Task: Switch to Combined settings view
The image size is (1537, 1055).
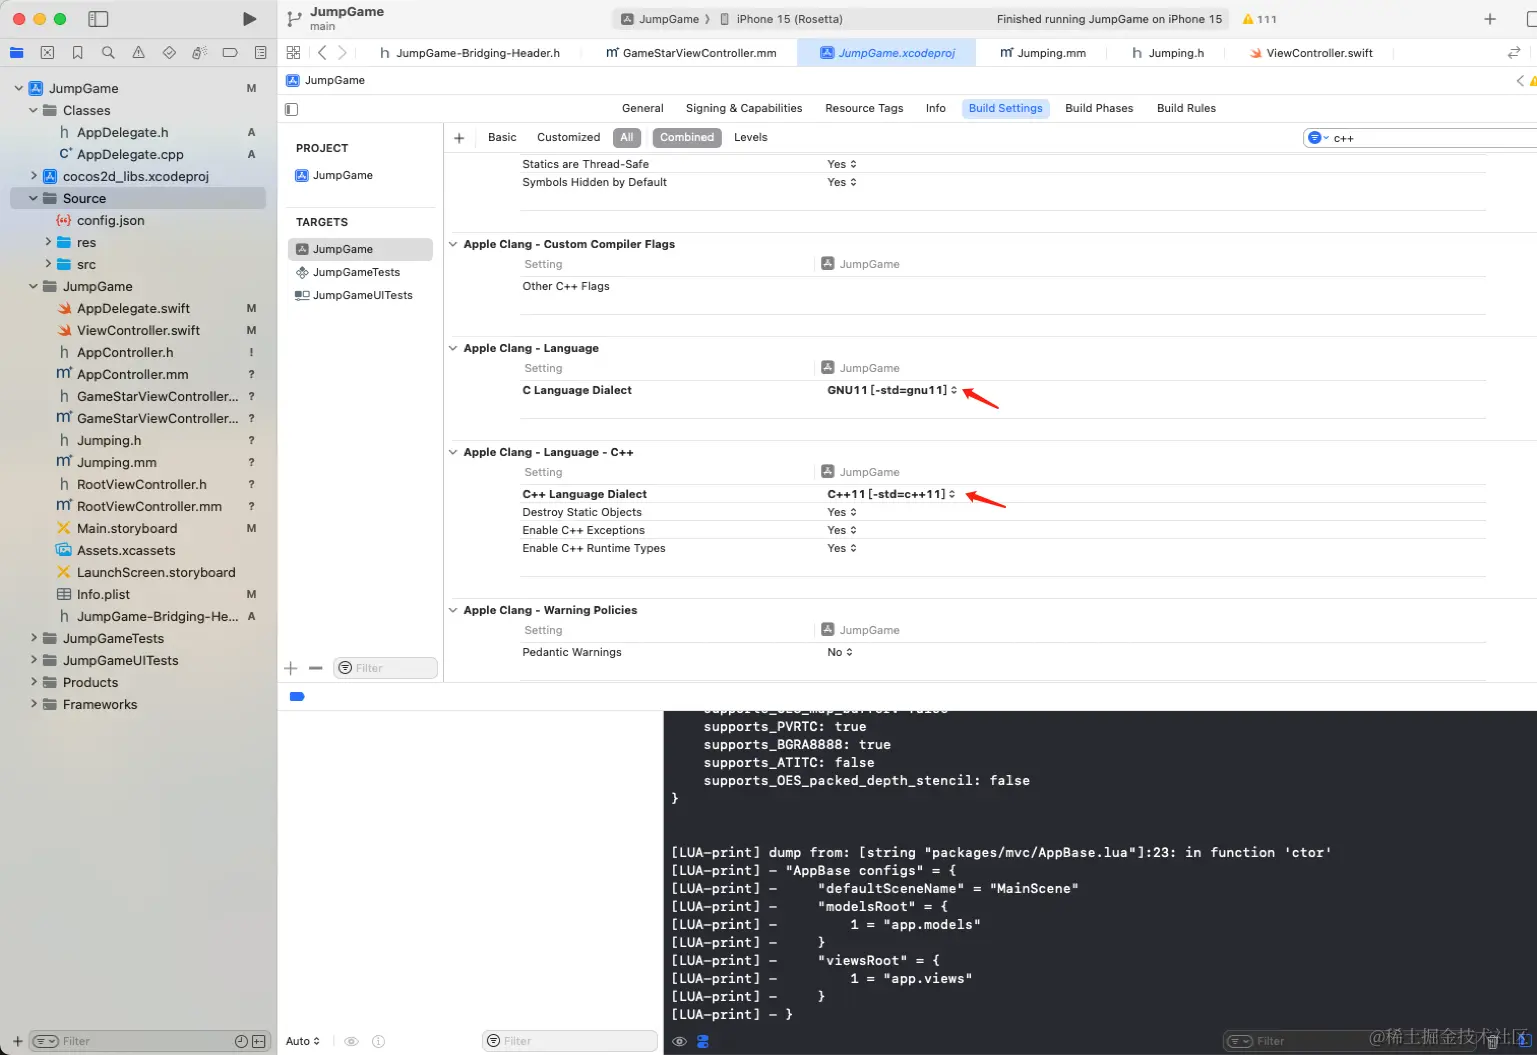Action: click(x=687, y=138)
